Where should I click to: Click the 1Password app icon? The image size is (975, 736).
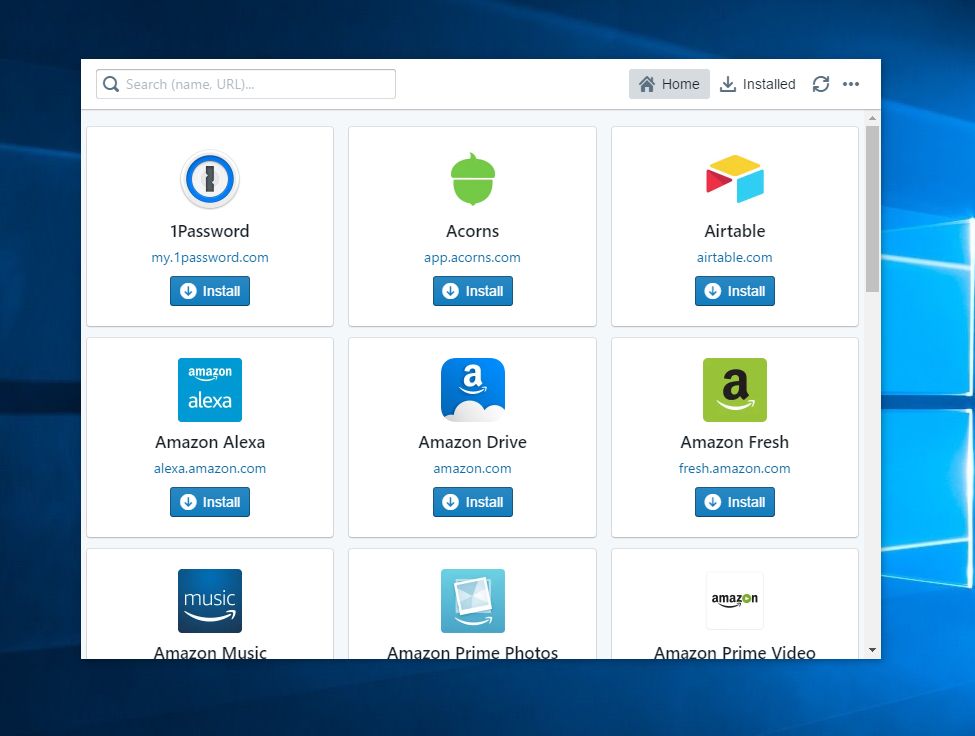(210, 179)
